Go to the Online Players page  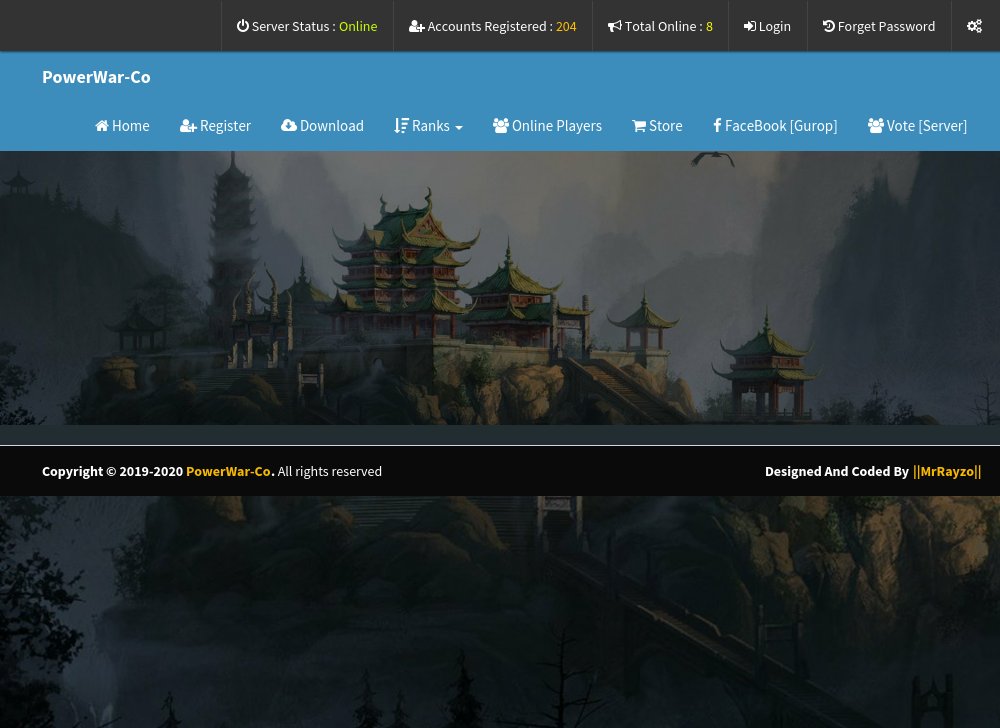556,126
